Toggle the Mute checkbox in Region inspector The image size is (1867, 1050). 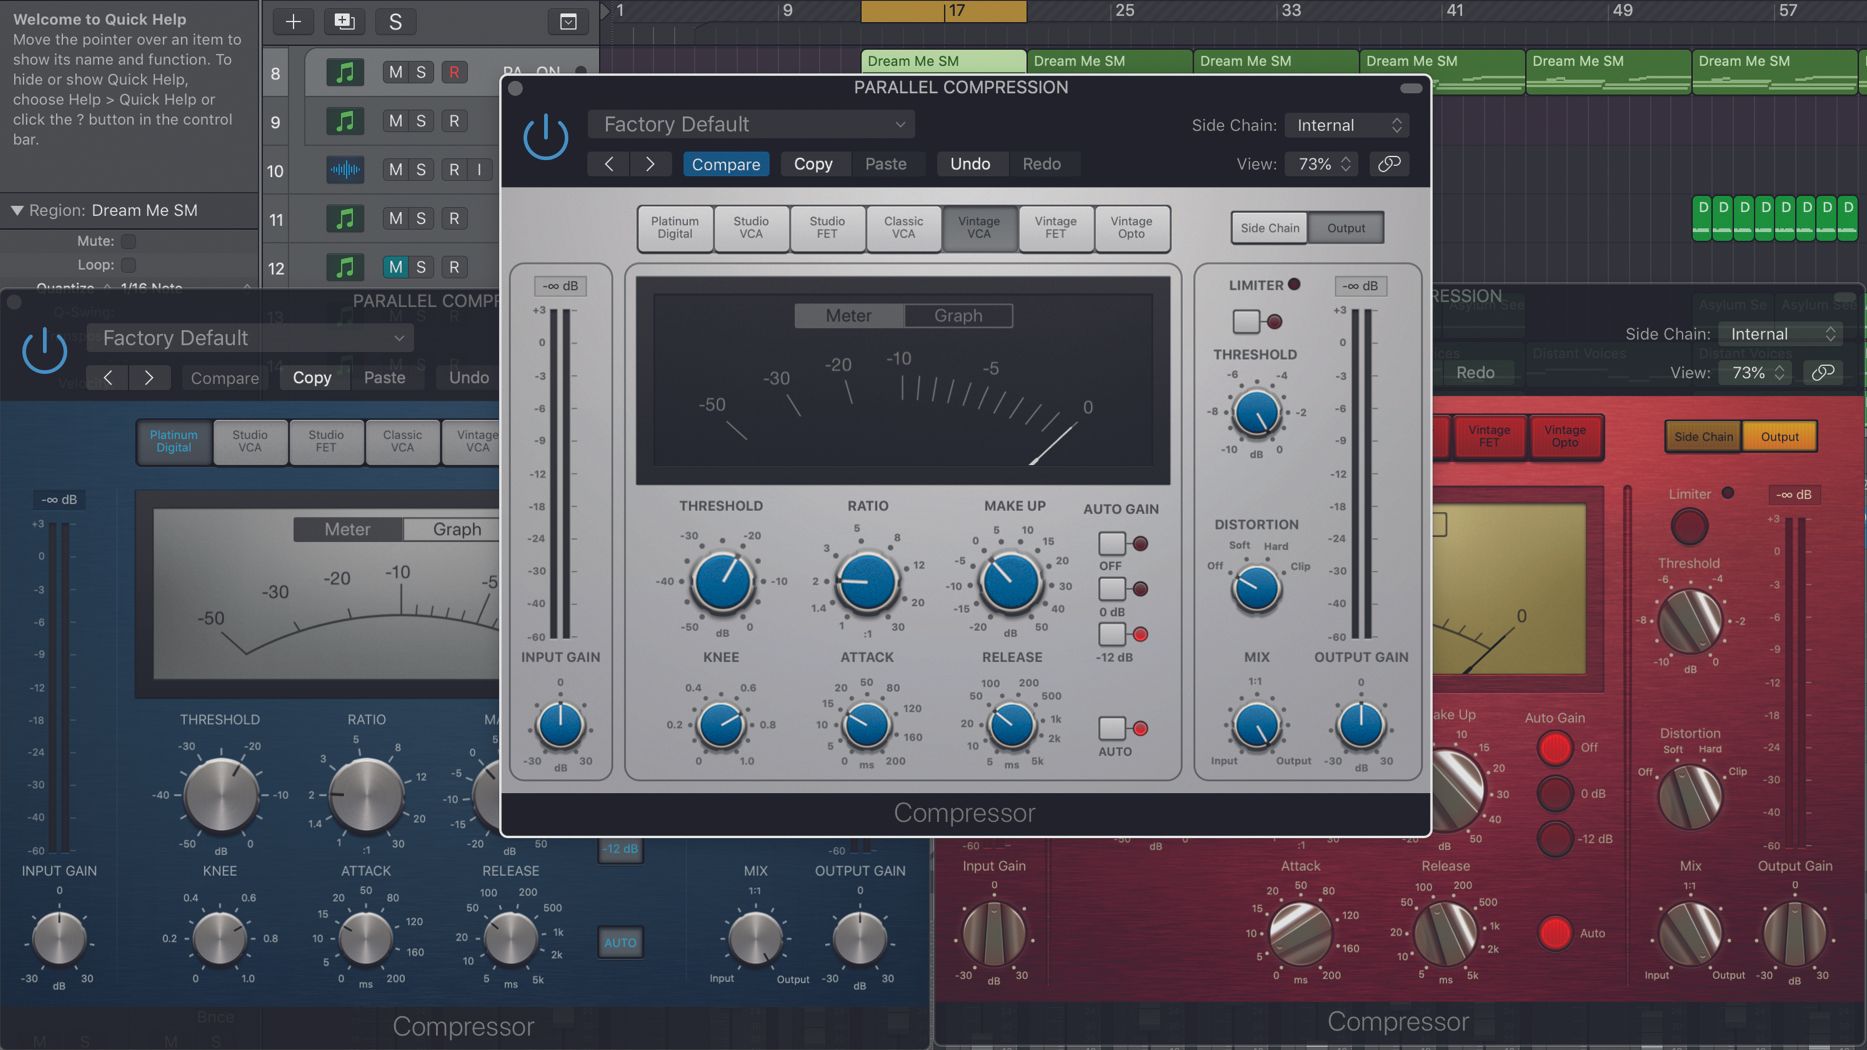(x=128, y=241)
